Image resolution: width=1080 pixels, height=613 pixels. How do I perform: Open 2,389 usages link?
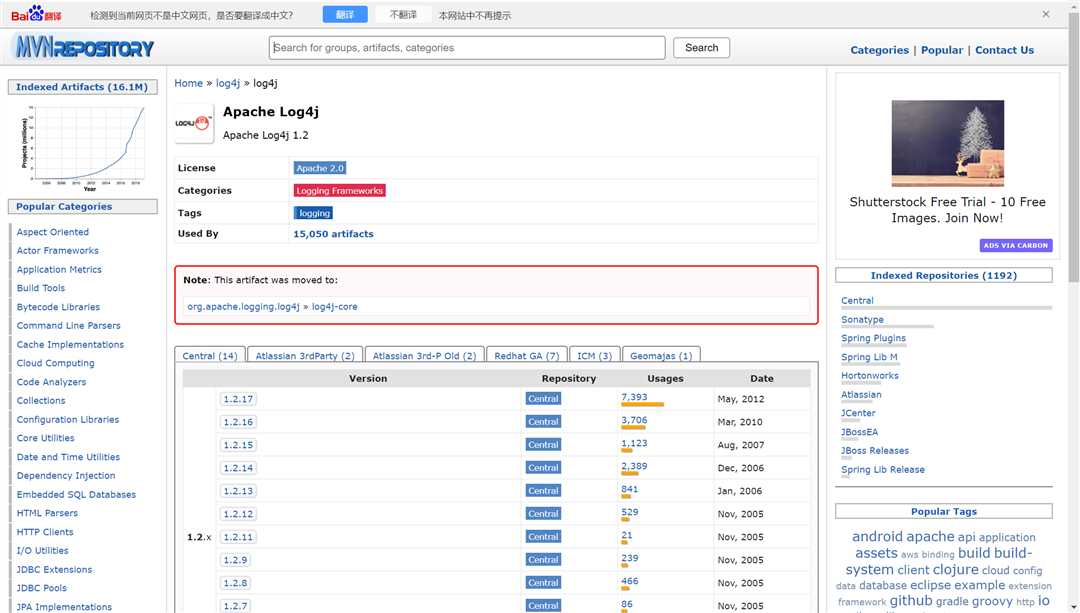[x=634, y=466]
